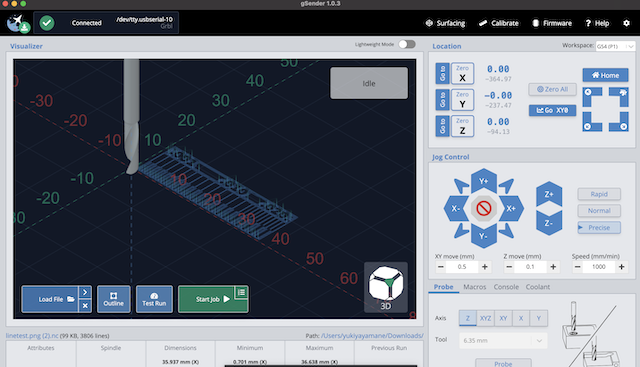Jog X+ direction

coord(511,208)
